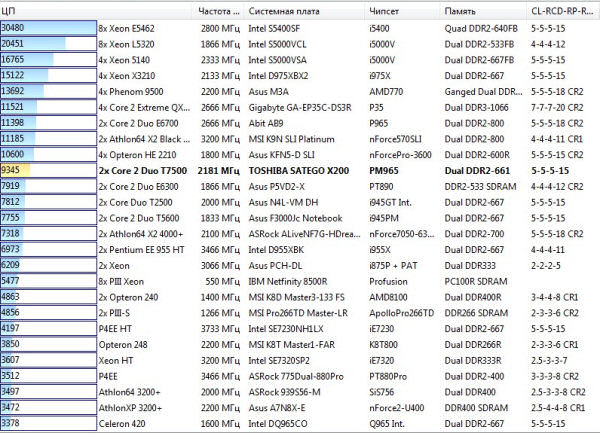Select row Athlon64 3200+
This screenshot has width=600, height=433.
[x=300, y=392]
